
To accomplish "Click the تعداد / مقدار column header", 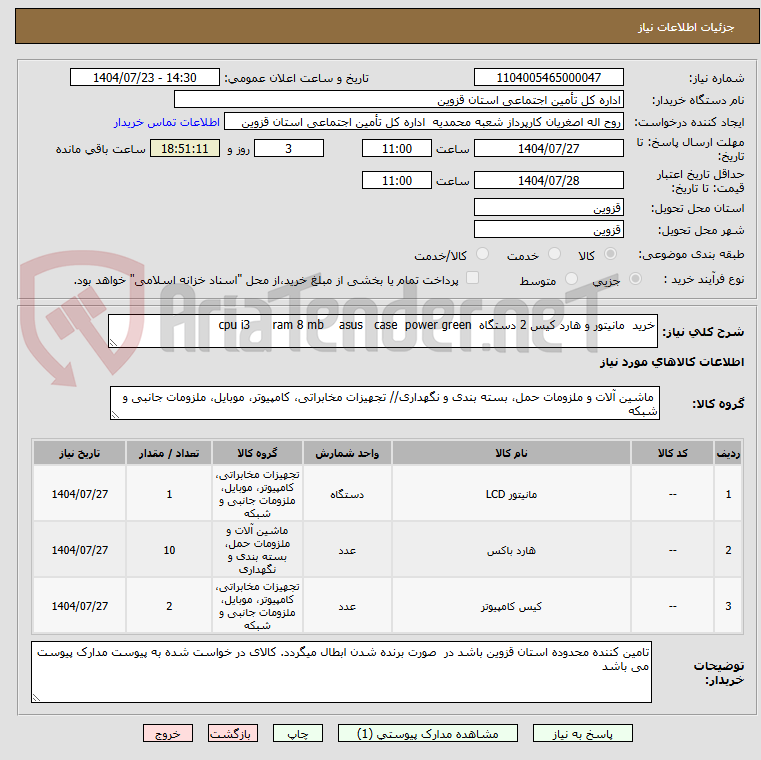I will click(169, 453).
